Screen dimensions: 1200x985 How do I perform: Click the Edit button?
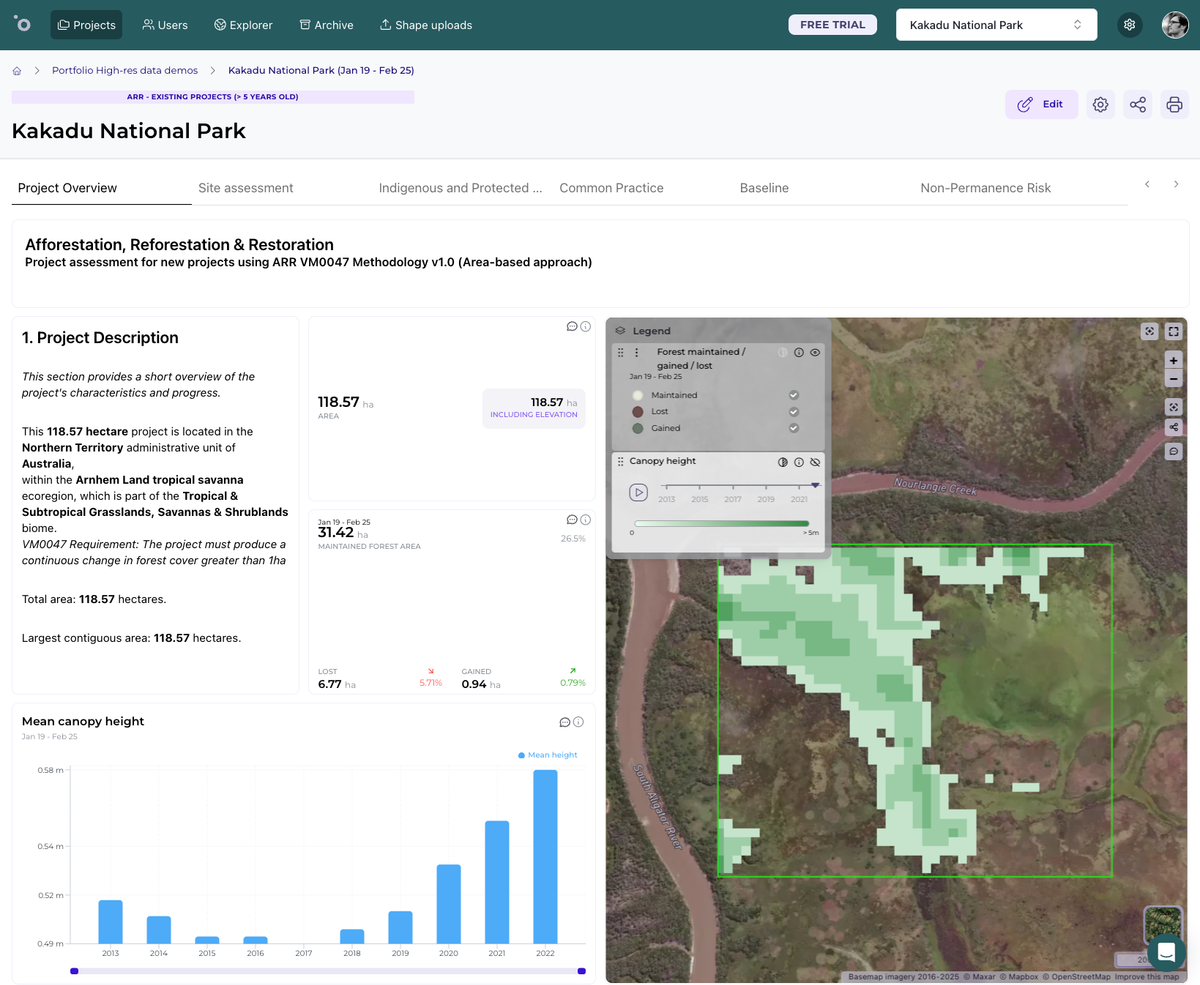pos(1041,104)
